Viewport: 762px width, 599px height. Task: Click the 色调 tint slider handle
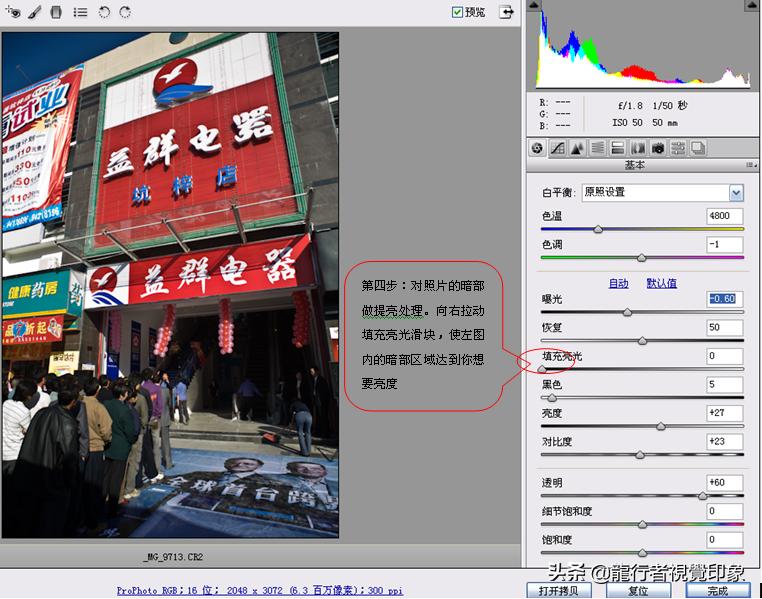[x=642, y=258]
